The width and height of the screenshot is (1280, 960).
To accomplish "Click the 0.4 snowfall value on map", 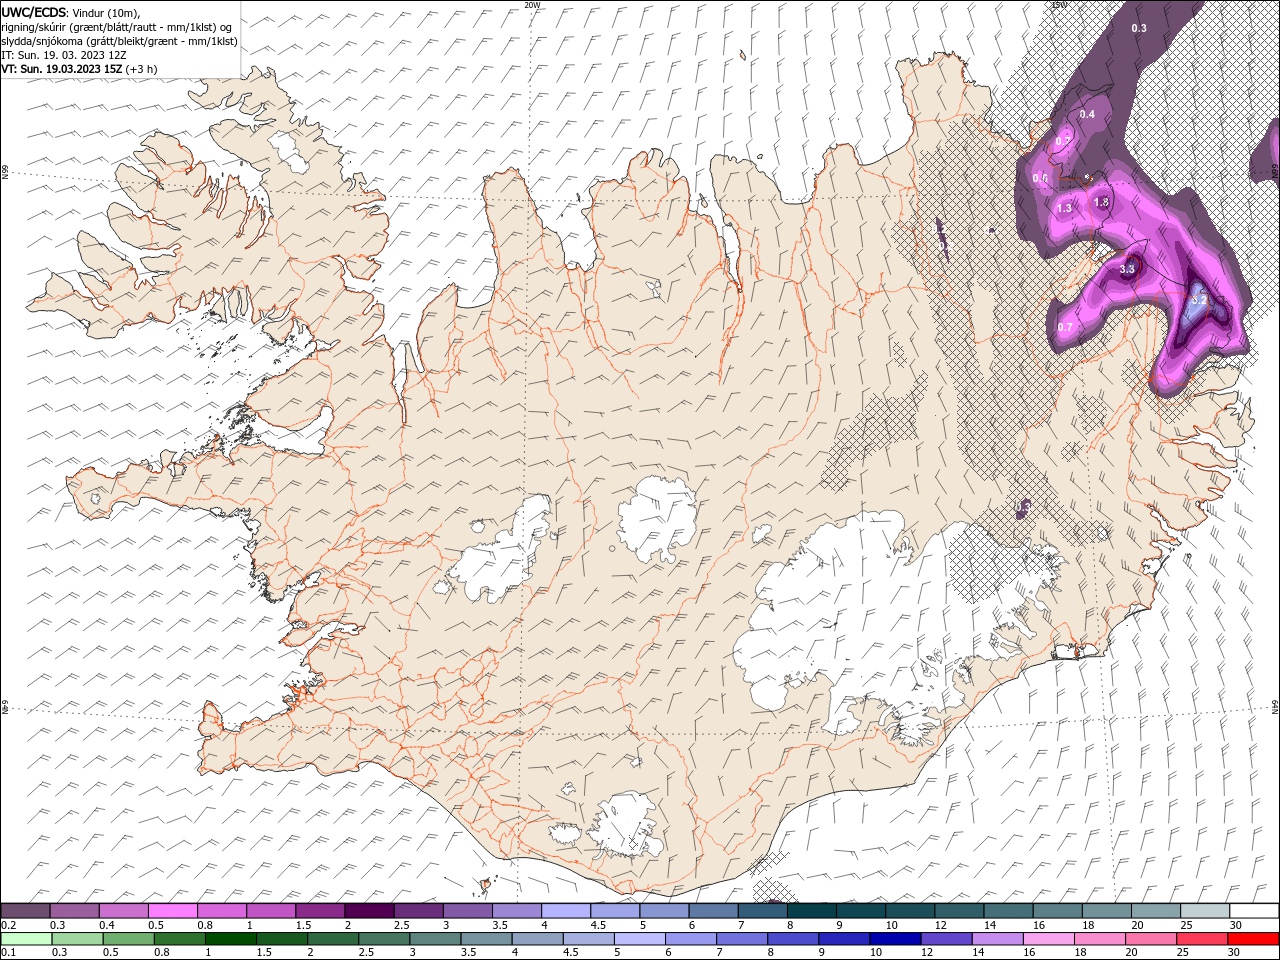I will 1088,114.
